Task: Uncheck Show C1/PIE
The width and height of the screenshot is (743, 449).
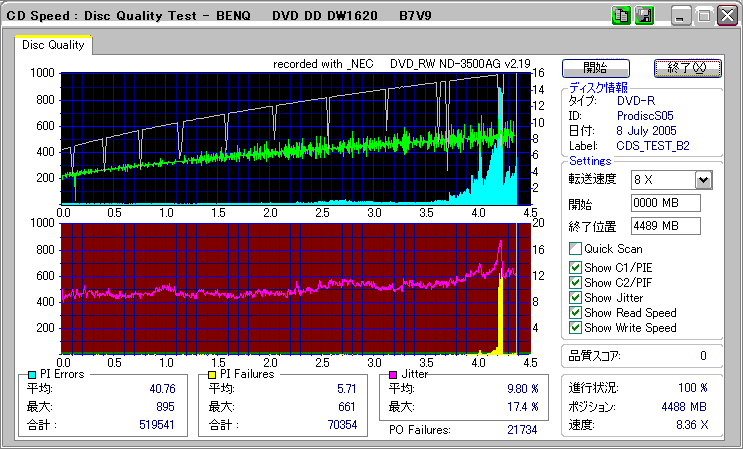Action: pos(575,266)
